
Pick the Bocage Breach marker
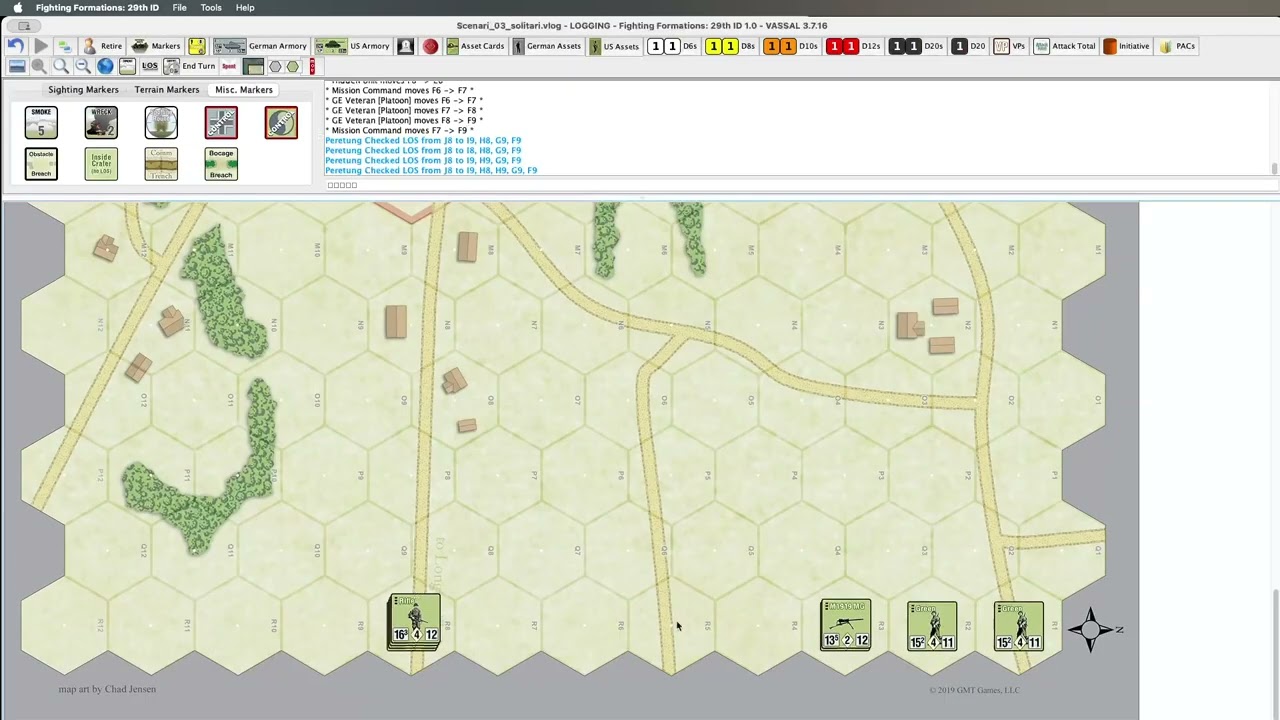click(x=221, y=164)
